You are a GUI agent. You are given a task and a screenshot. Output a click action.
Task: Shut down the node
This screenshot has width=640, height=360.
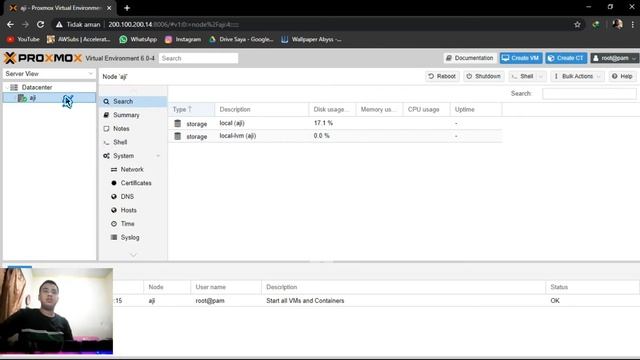coord(484,76)
